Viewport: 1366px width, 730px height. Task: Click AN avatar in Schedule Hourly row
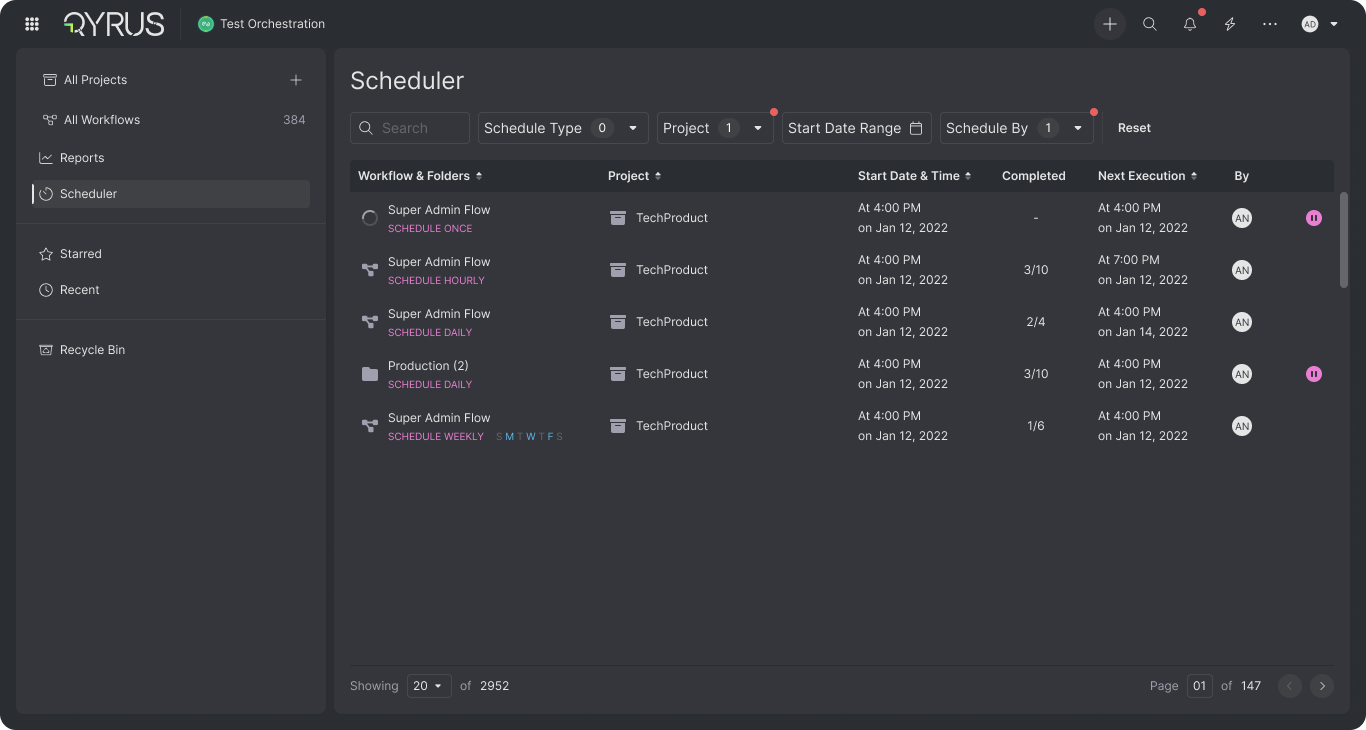tap(1242, 270)
